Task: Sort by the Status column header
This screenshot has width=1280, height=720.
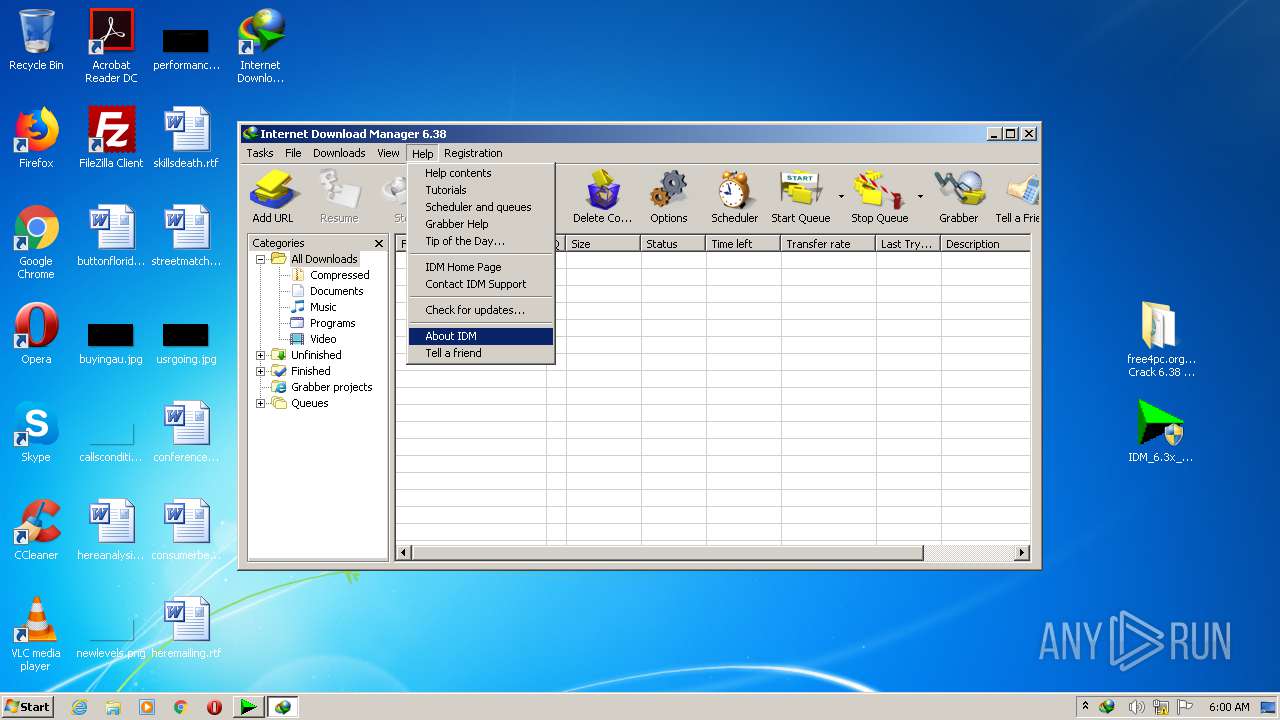Action: [673, 244]
